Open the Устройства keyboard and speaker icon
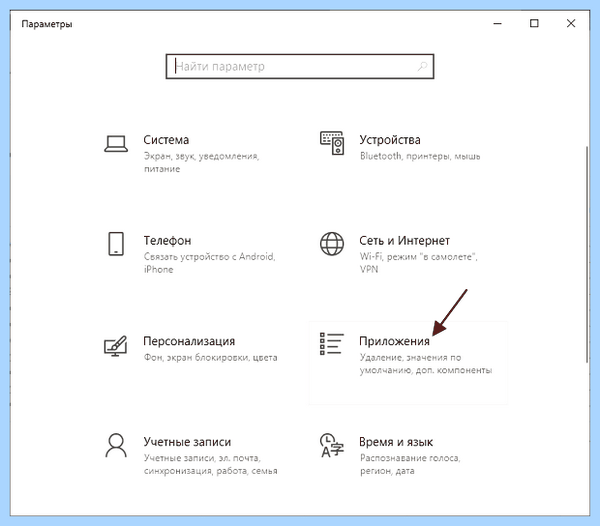 (x=332, y=143)
